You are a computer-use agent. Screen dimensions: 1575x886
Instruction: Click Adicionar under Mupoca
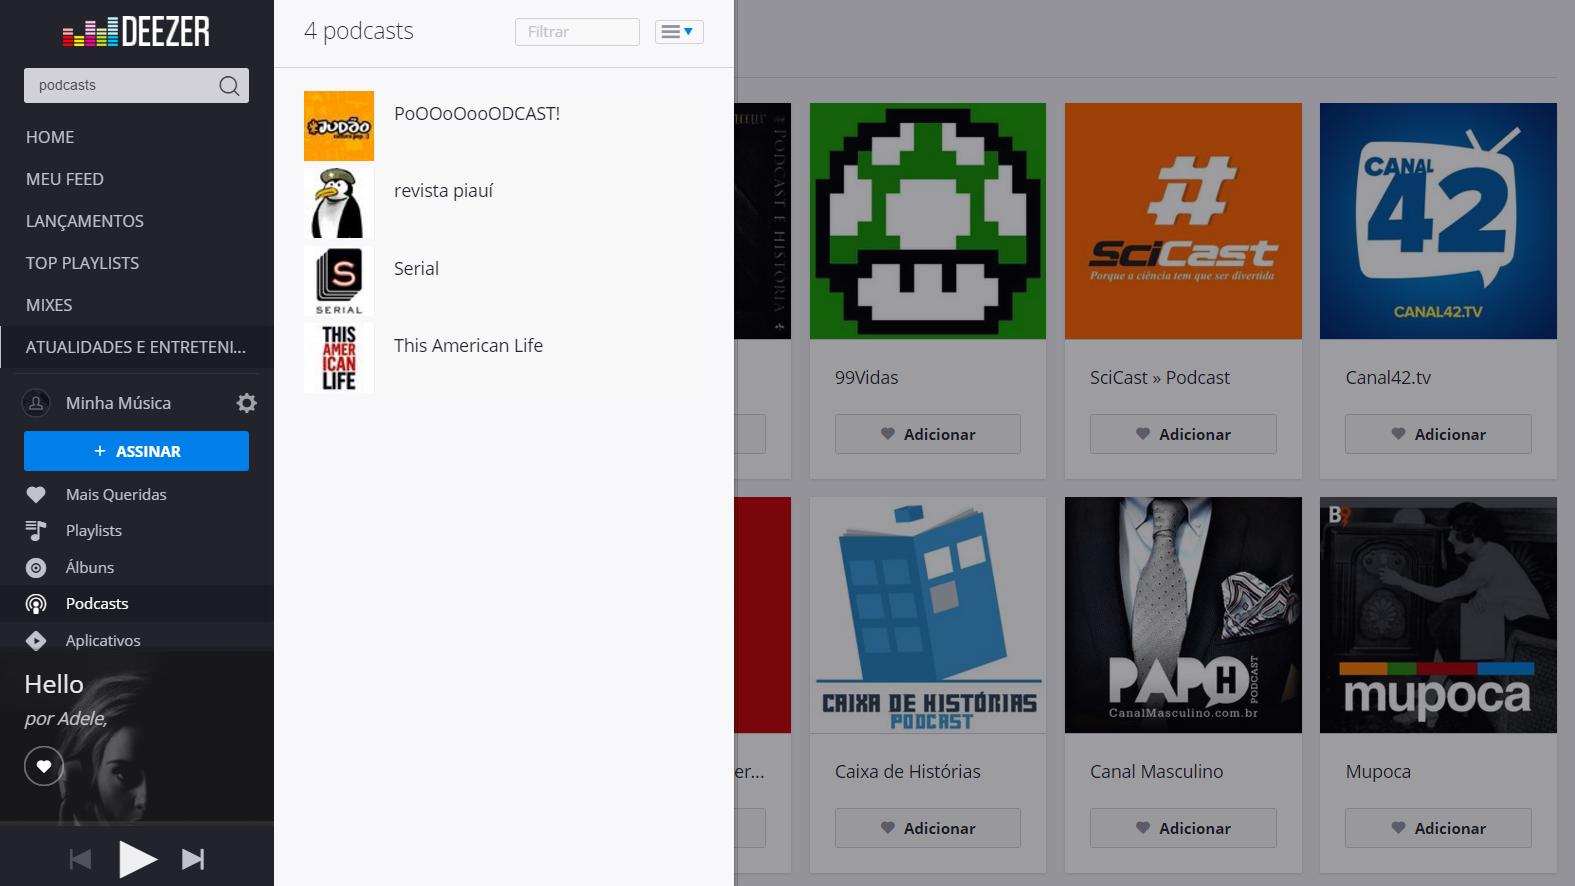click(1438, 828)
